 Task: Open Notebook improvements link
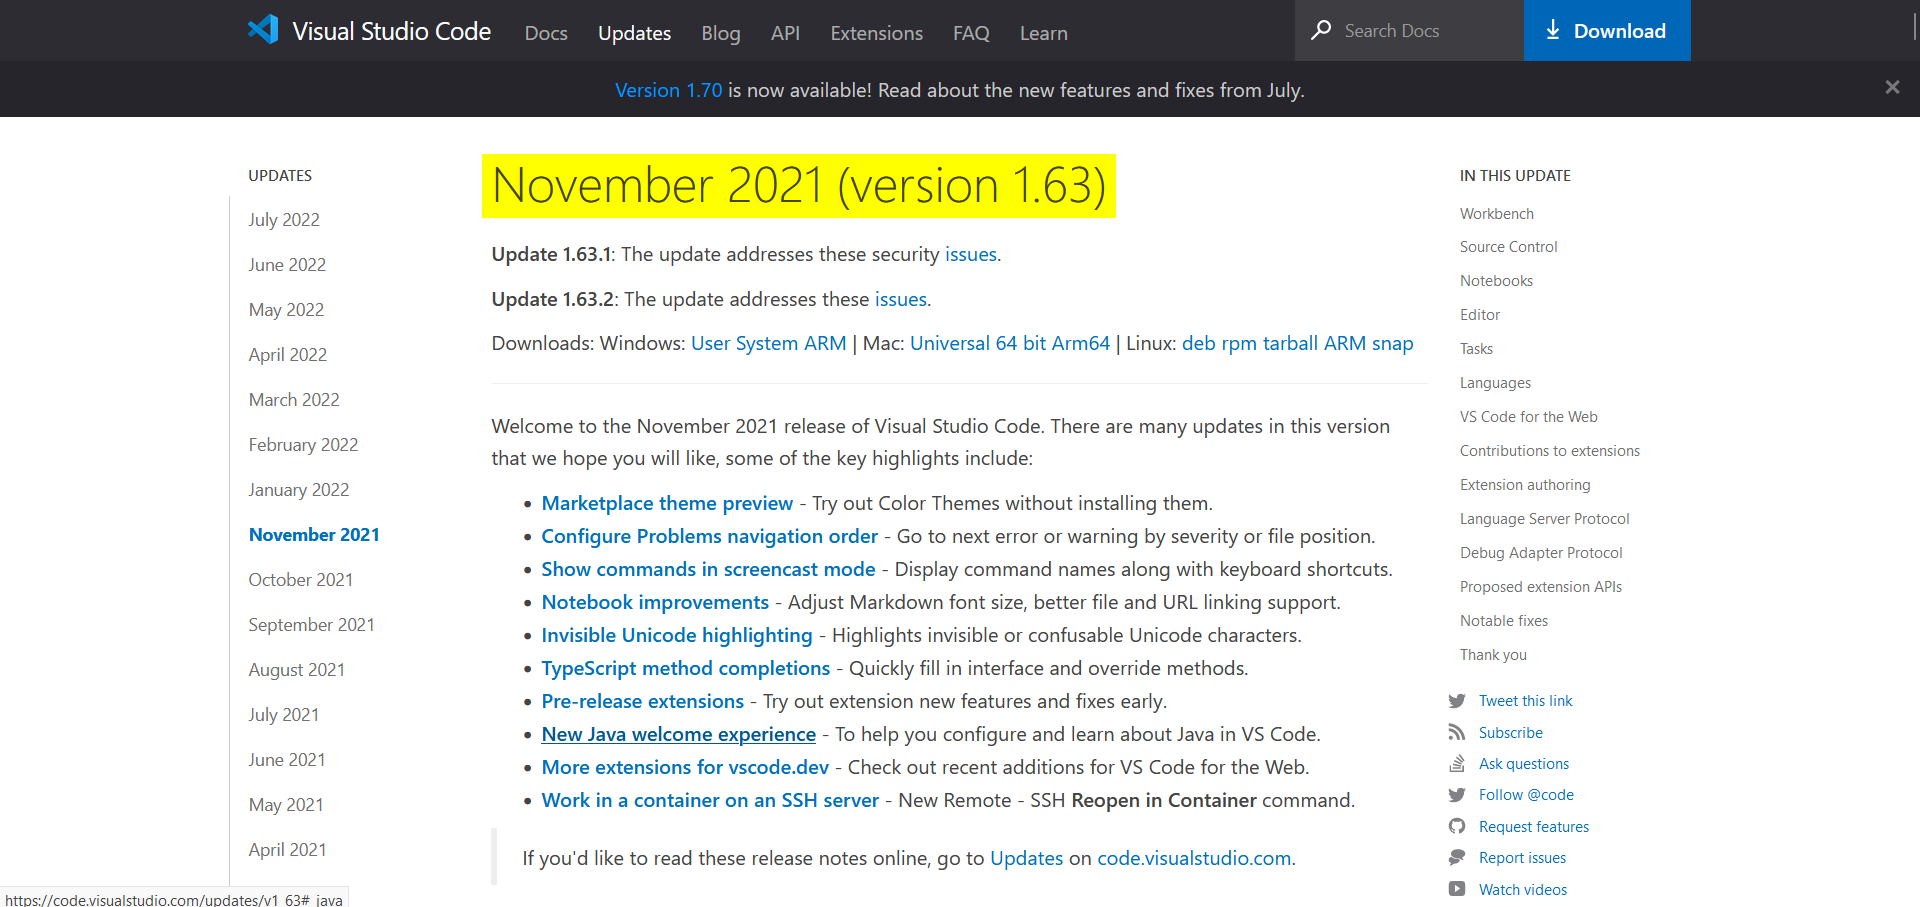coord(655,602)
